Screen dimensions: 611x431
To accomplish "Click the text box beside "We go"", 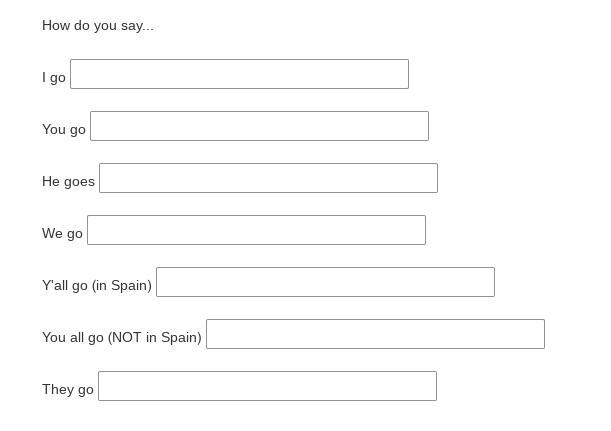I will coord(256,230).
